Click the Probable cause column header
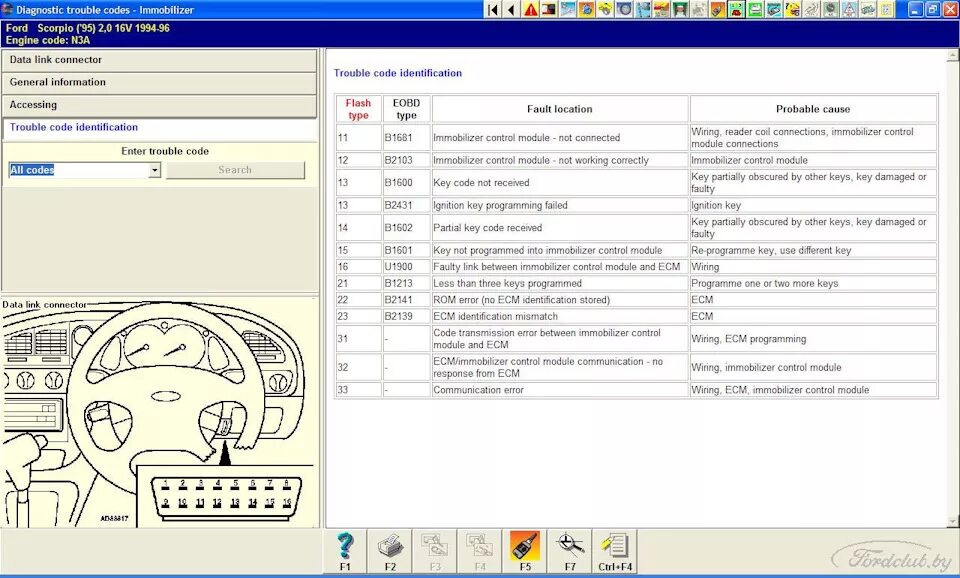 813,109
